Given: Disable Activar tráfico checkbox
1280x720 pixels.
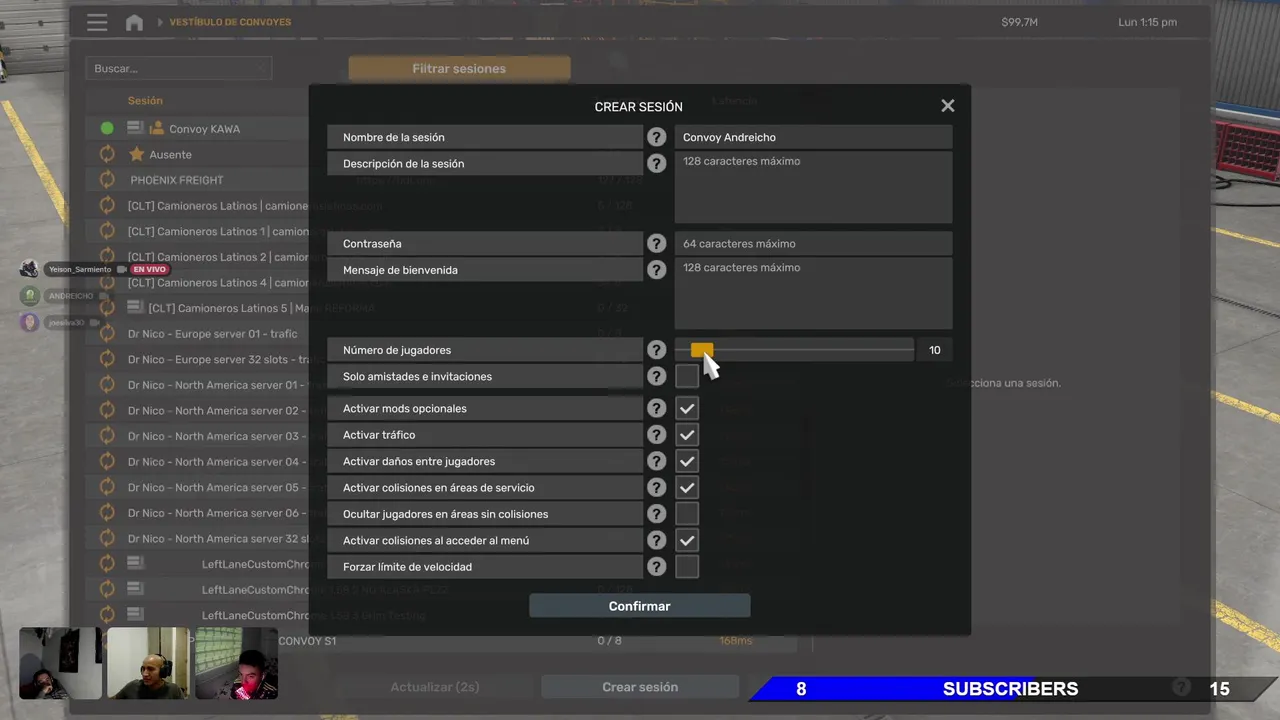Looking at the screenshot, I should coord(687,435).
